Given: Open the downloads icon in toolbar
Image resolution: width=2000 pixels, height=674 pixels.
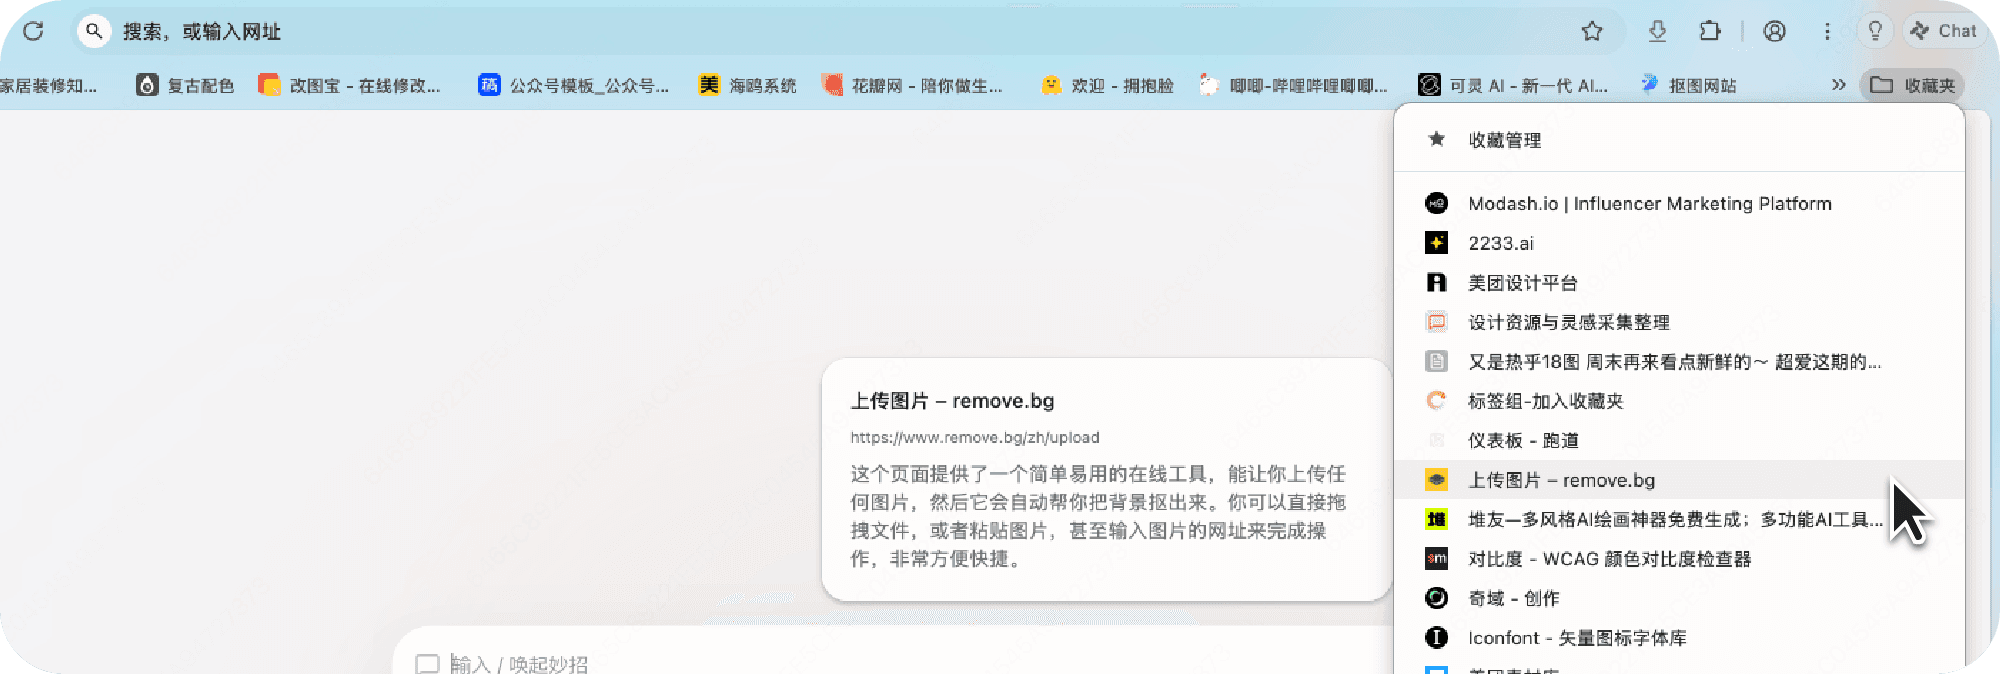Looking at the screenshot, I should click(x=1657, y=31).
